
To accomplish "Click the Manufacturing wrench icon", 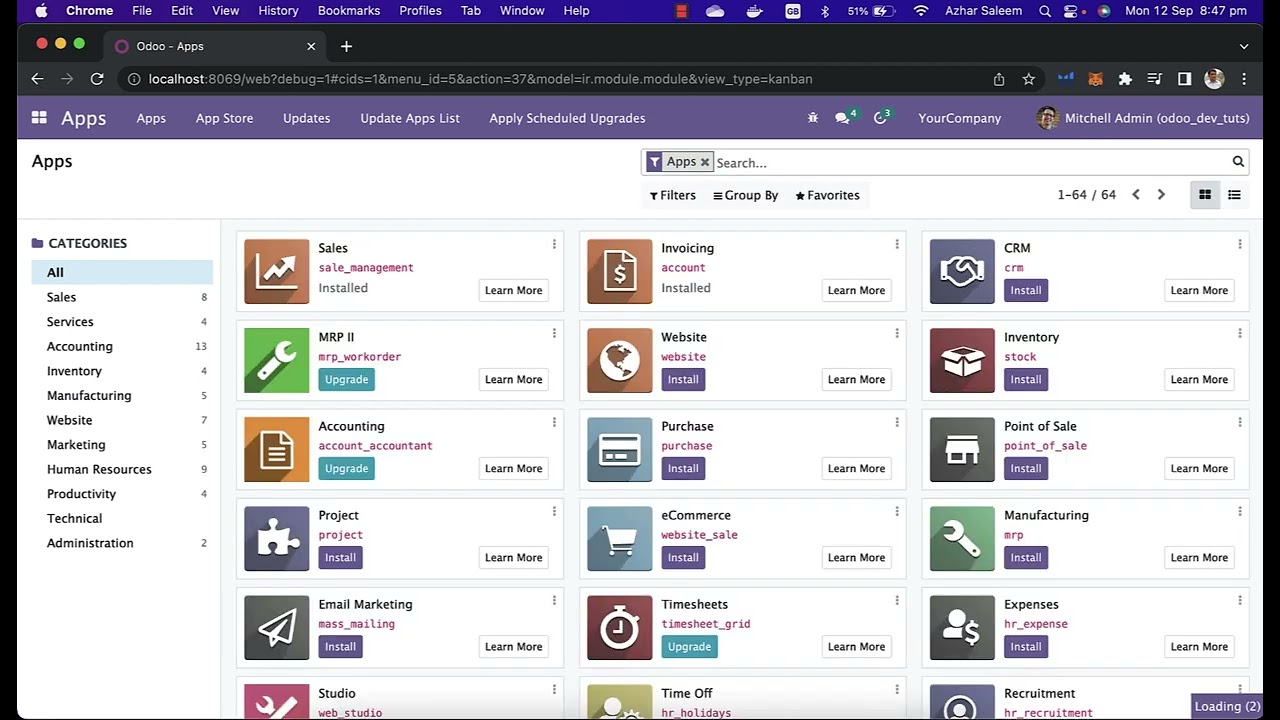I will click(x=962, y=539).
